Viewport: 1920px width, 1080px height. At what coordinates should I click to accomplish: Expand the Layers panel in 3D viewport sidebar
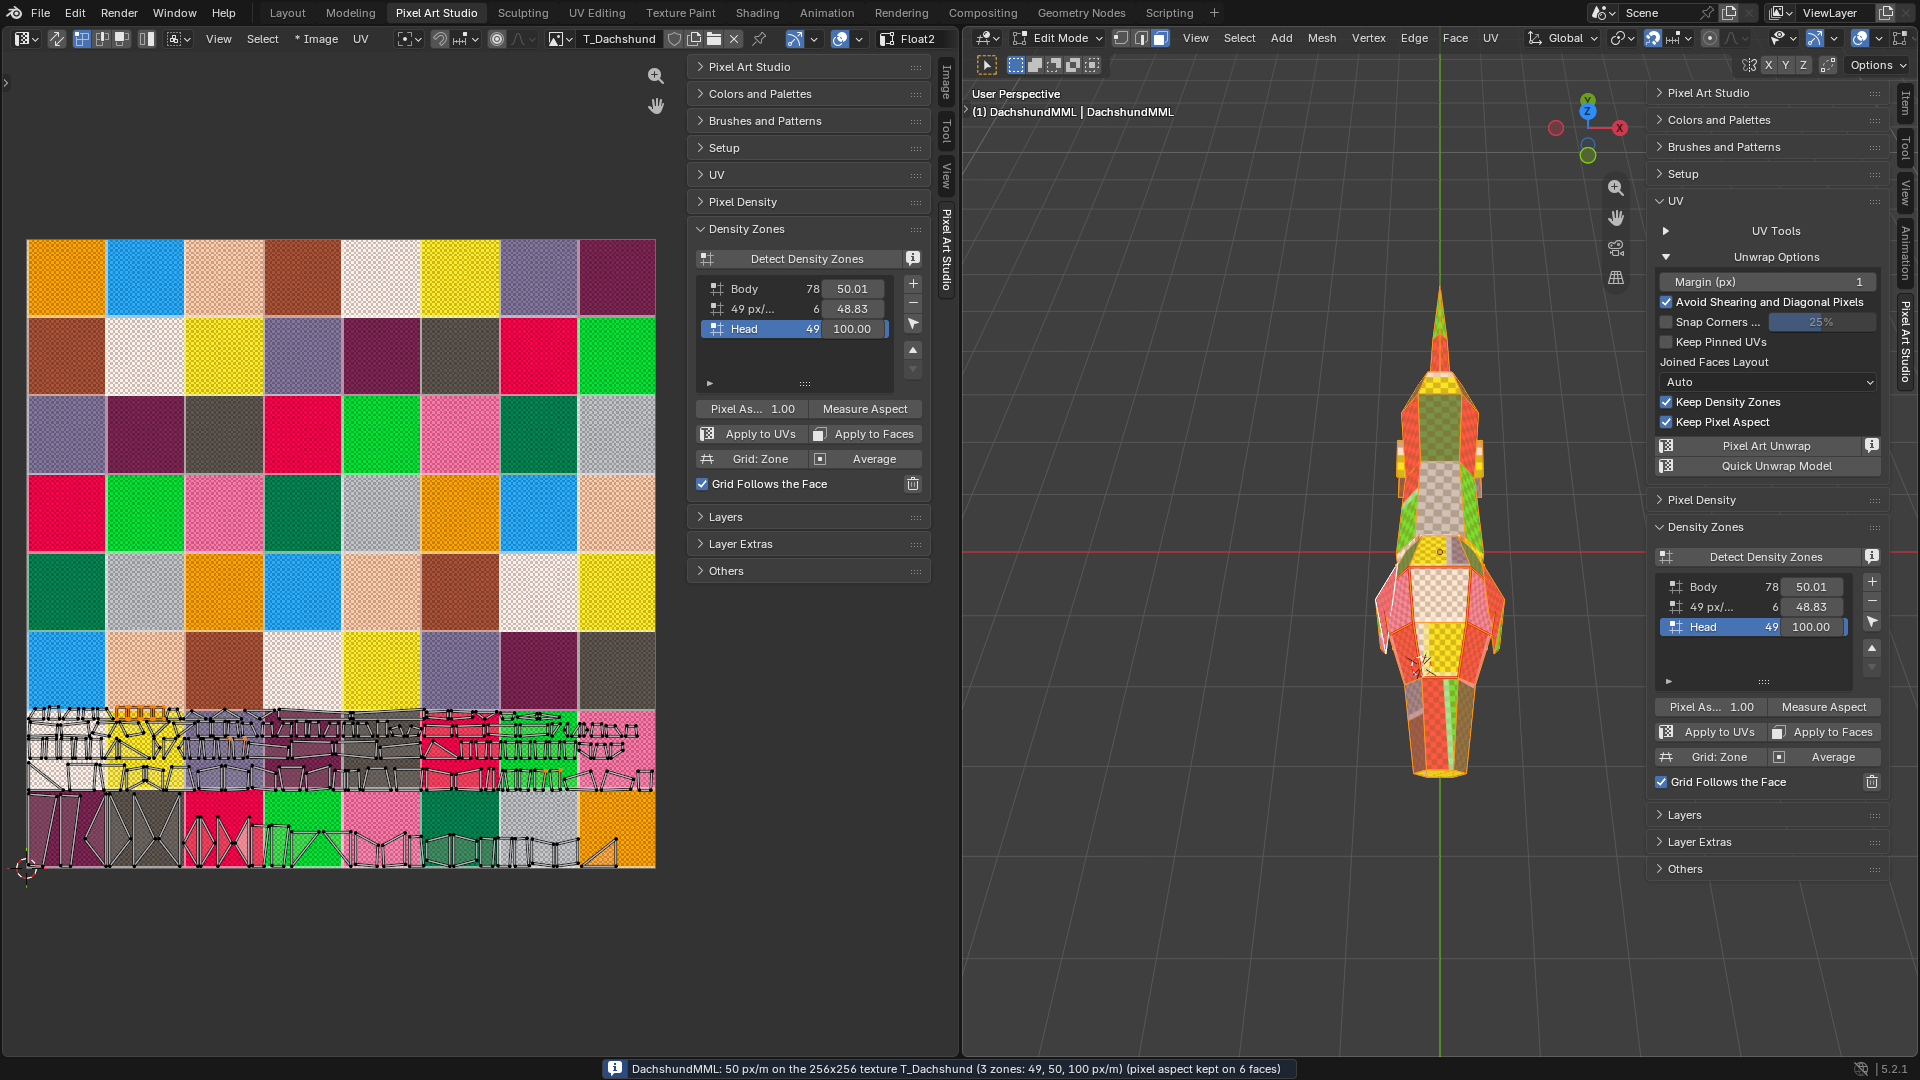tap(1767, 815)
